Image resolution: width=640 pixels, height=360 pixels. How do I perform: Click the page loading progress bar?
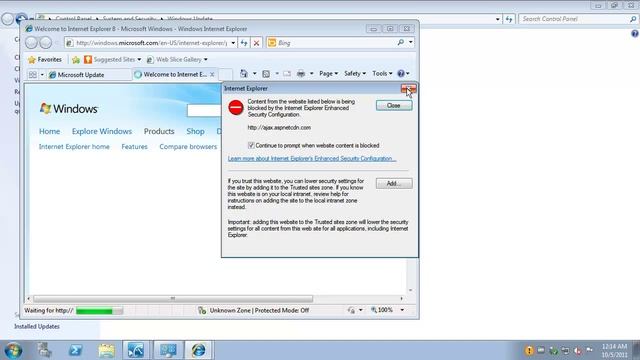99,311
